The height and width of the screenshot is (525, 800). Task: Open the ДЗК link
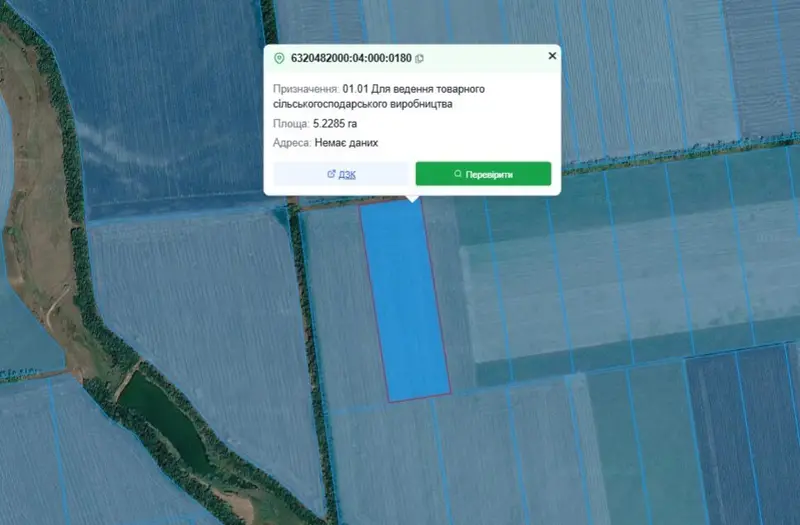(341, 174)
